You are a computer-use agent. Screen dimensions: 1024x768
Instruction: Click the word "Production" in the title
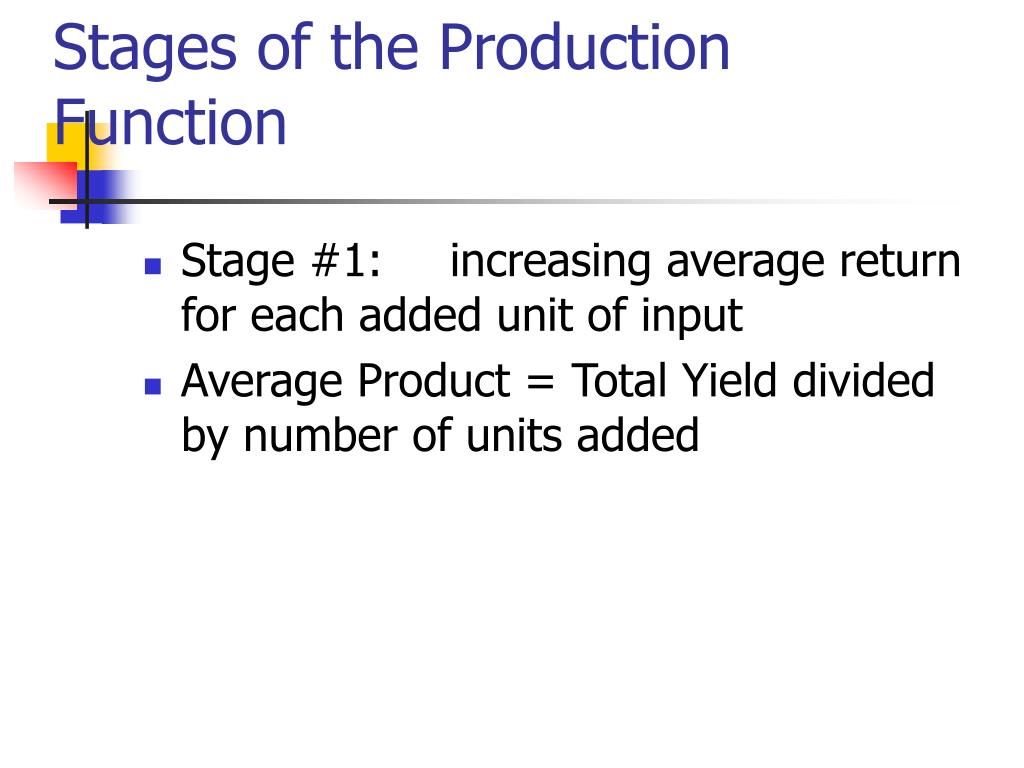pos(584,47)
